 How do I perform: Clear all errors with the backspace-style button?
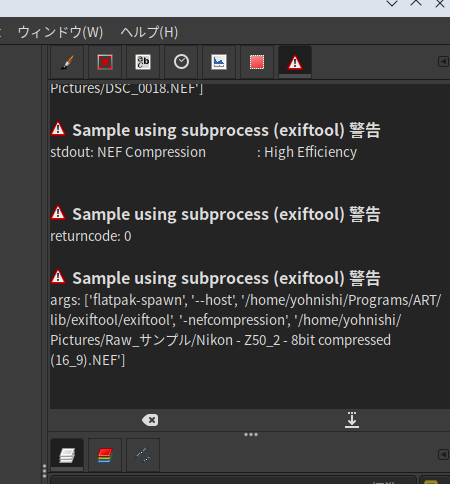click(150, 420)
